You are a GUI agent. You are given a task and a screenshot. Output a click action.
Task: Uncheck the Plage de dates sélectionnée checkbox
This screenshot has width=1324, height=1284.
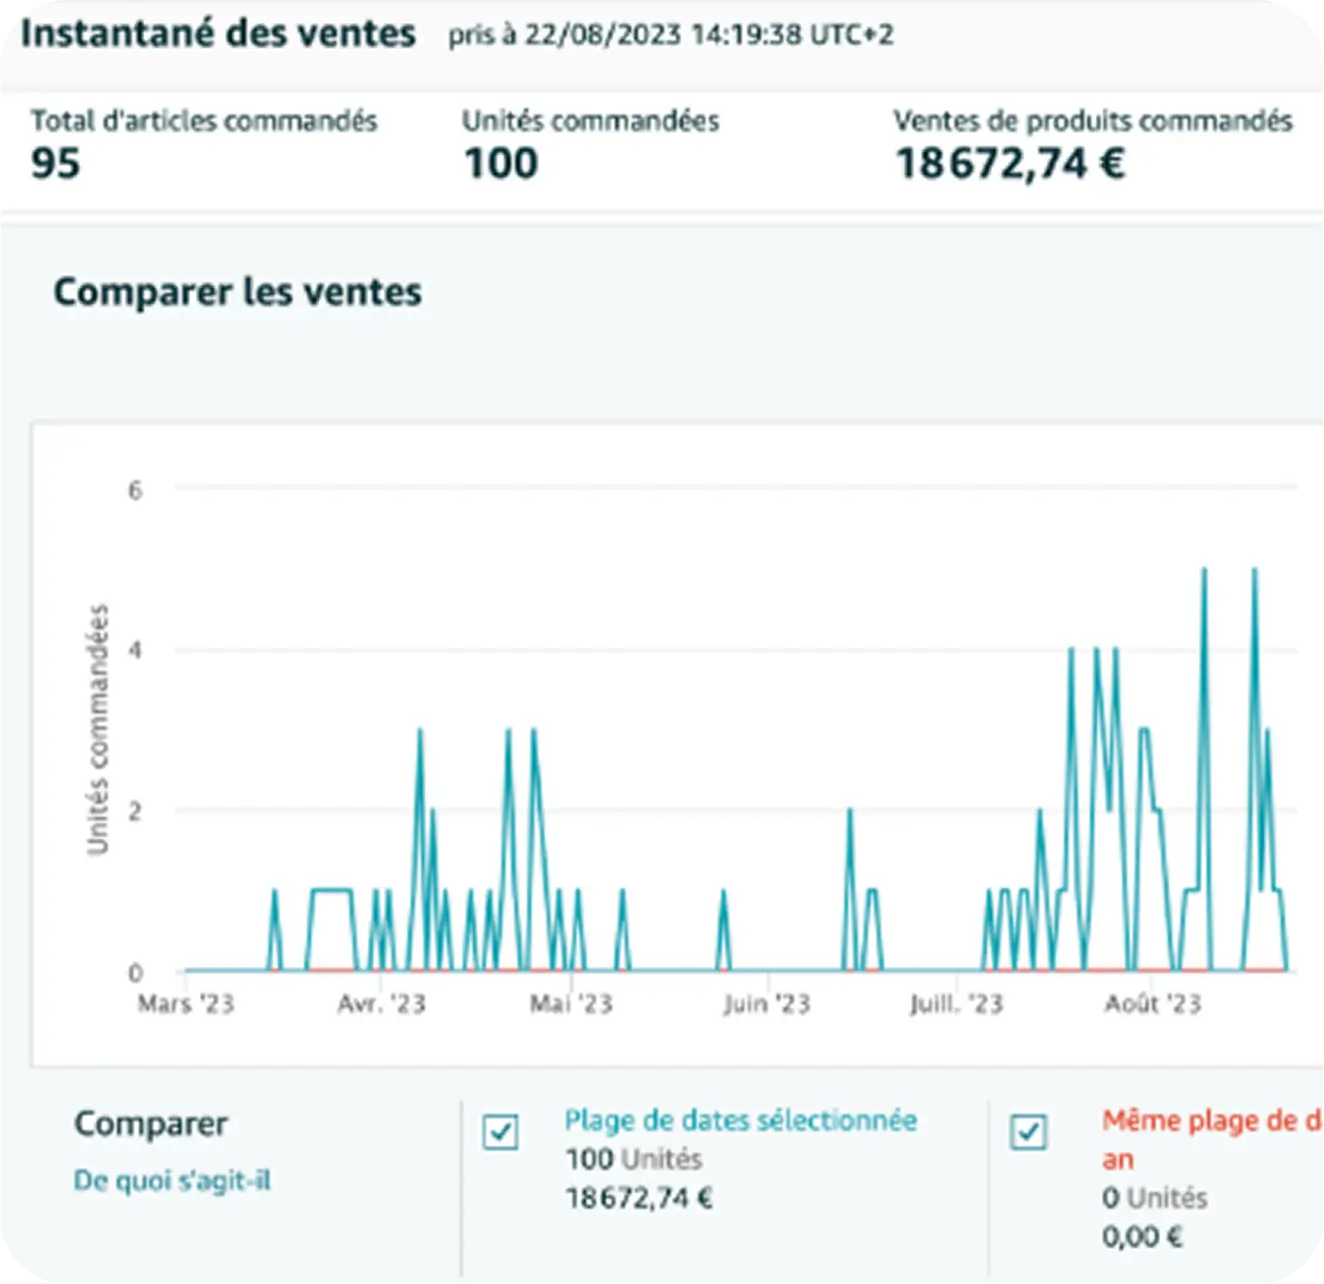[500, 1132]
